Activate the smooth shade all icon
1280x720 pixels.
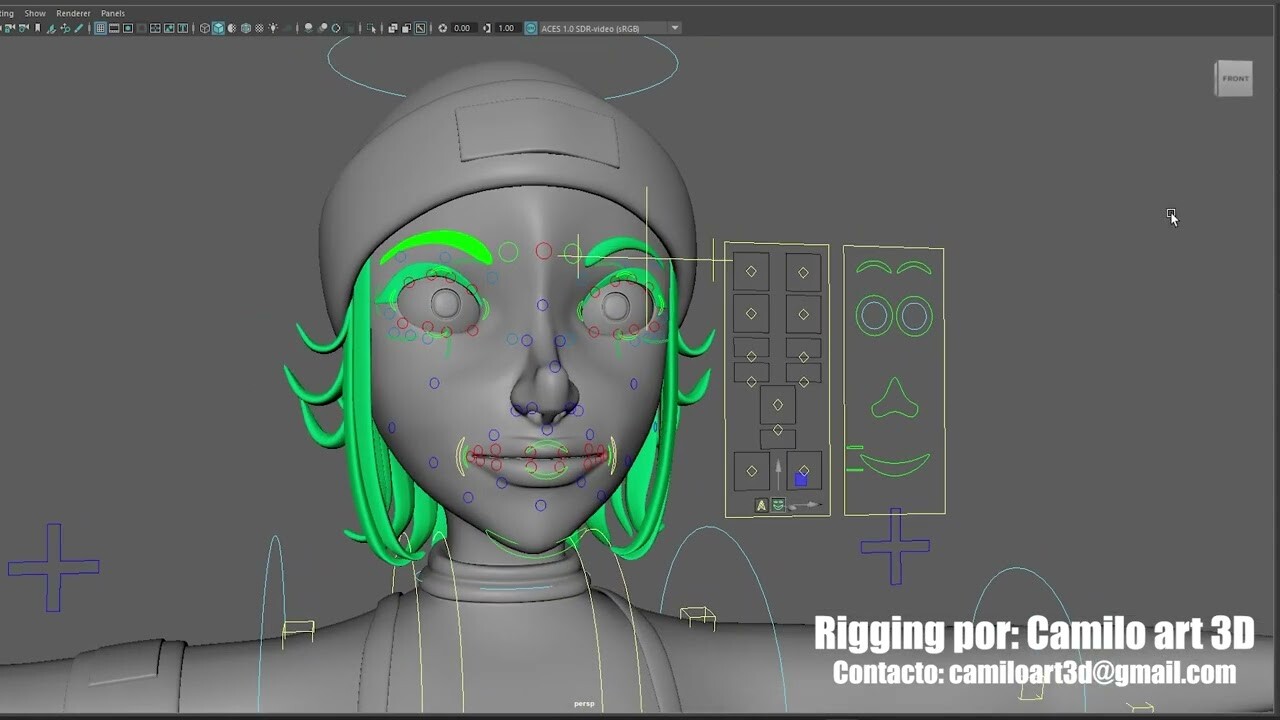(219, 28)
